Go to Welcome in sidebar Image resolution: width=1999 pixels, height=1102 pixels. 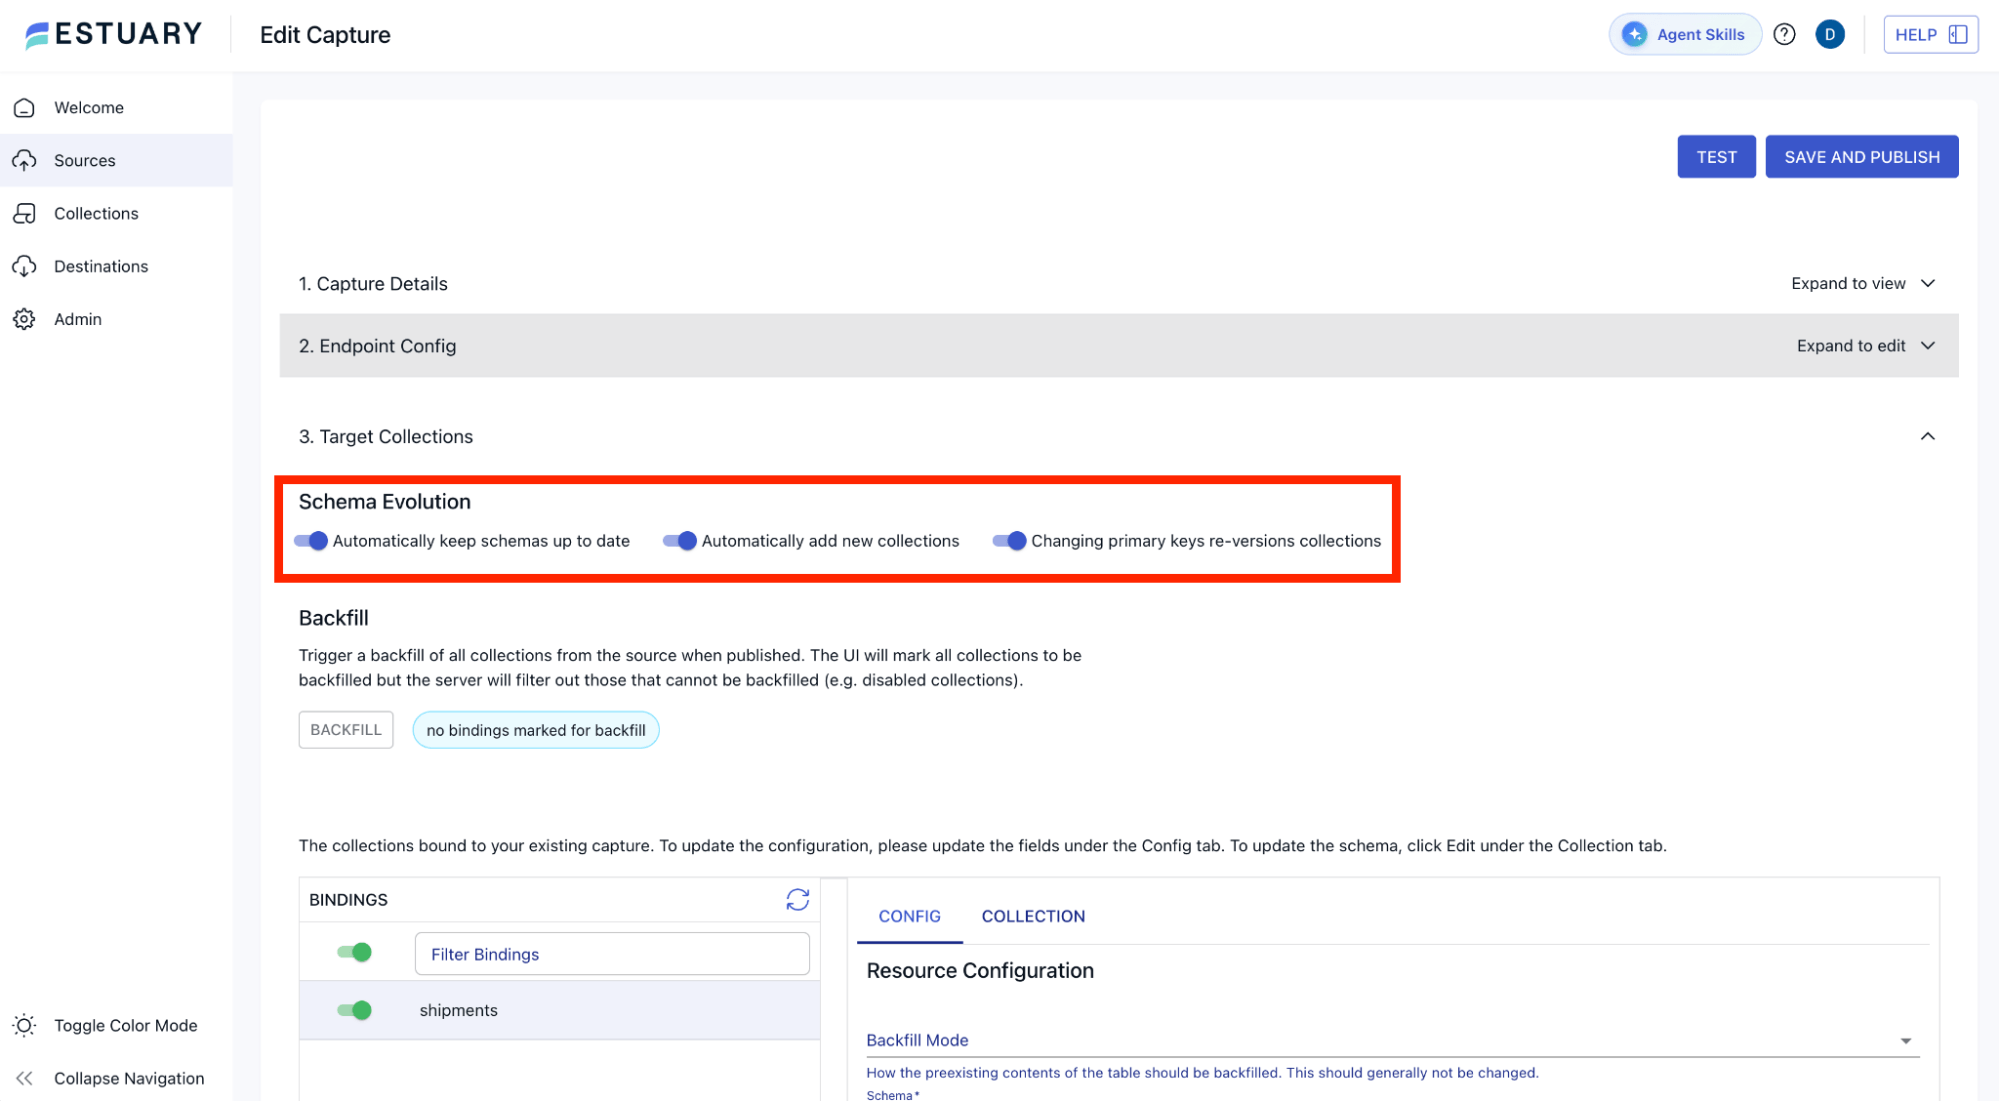(116, 107)
